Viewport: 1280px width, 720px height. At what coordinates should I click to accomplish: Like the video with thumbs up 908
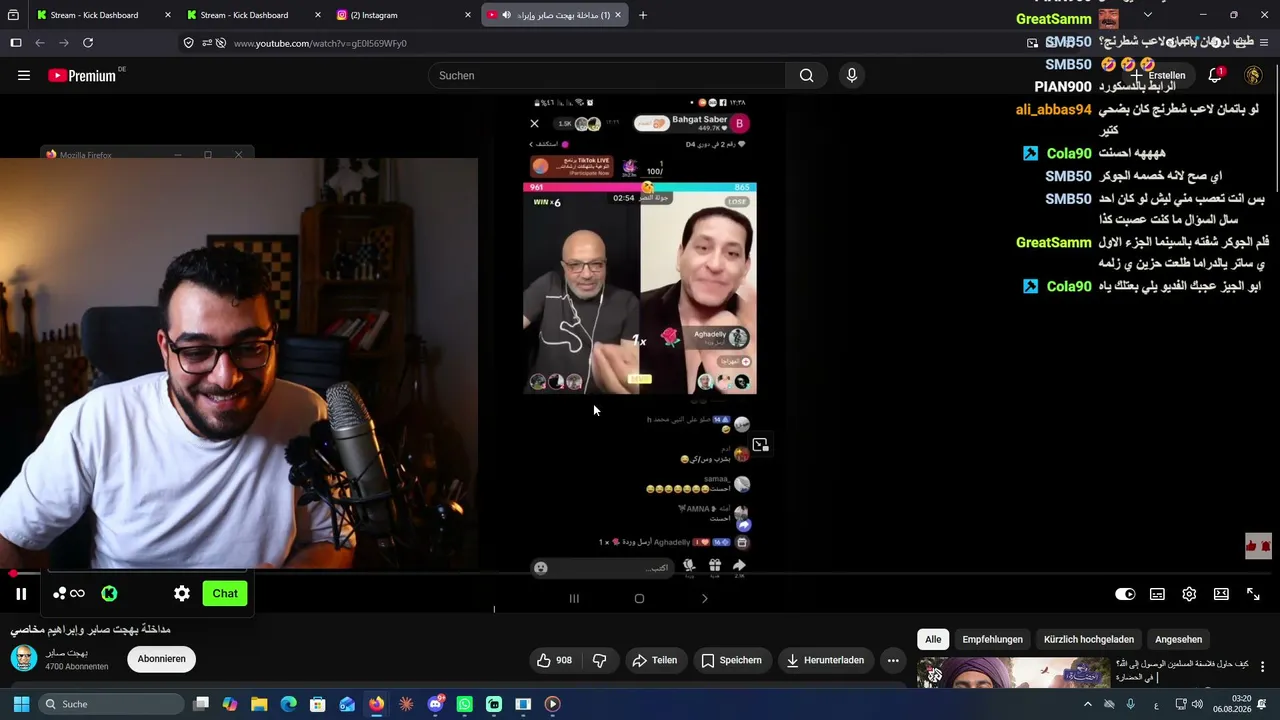(554, 660)
